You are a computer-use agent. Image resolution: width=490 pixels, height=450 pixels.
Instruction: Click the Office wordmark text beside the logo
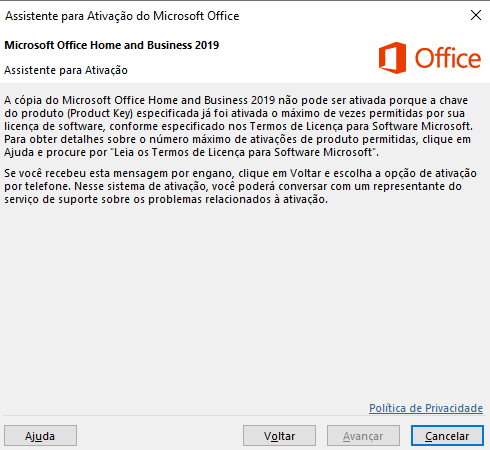point(448,58)
